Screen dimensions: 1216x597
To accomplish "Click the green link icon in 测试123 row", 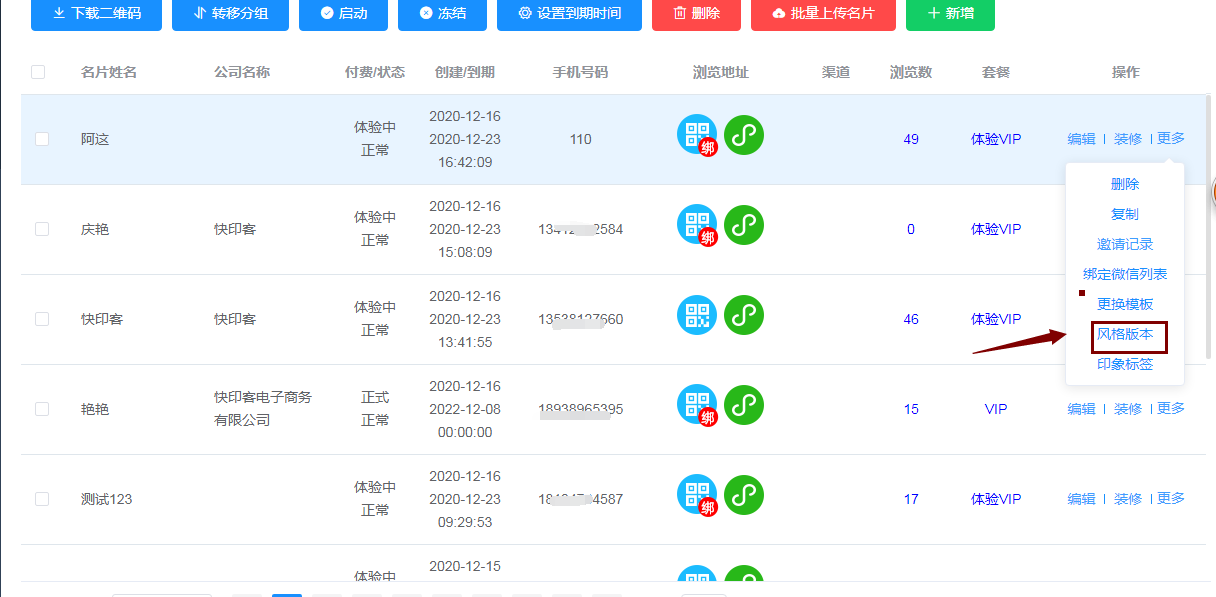I will pyautogui.click(x=743, y=495).
